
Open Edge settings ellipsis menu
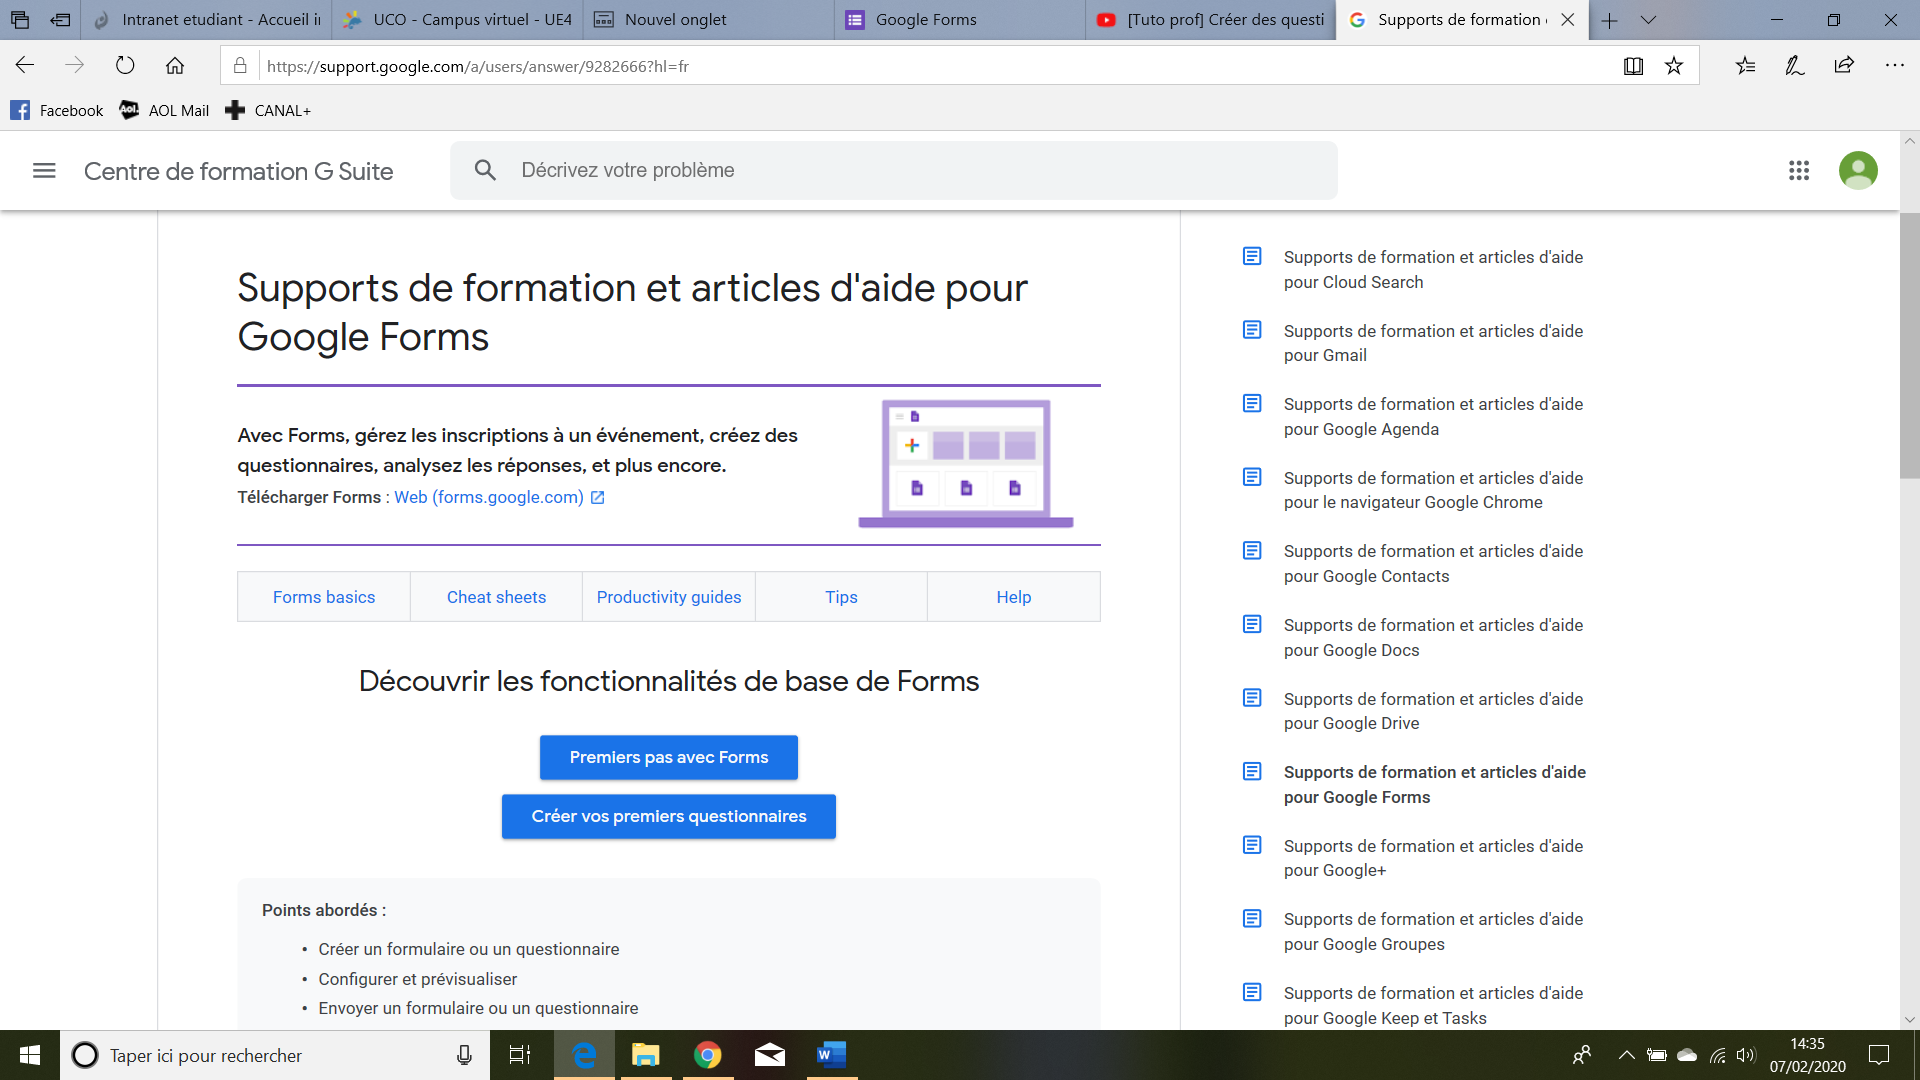1894,66
